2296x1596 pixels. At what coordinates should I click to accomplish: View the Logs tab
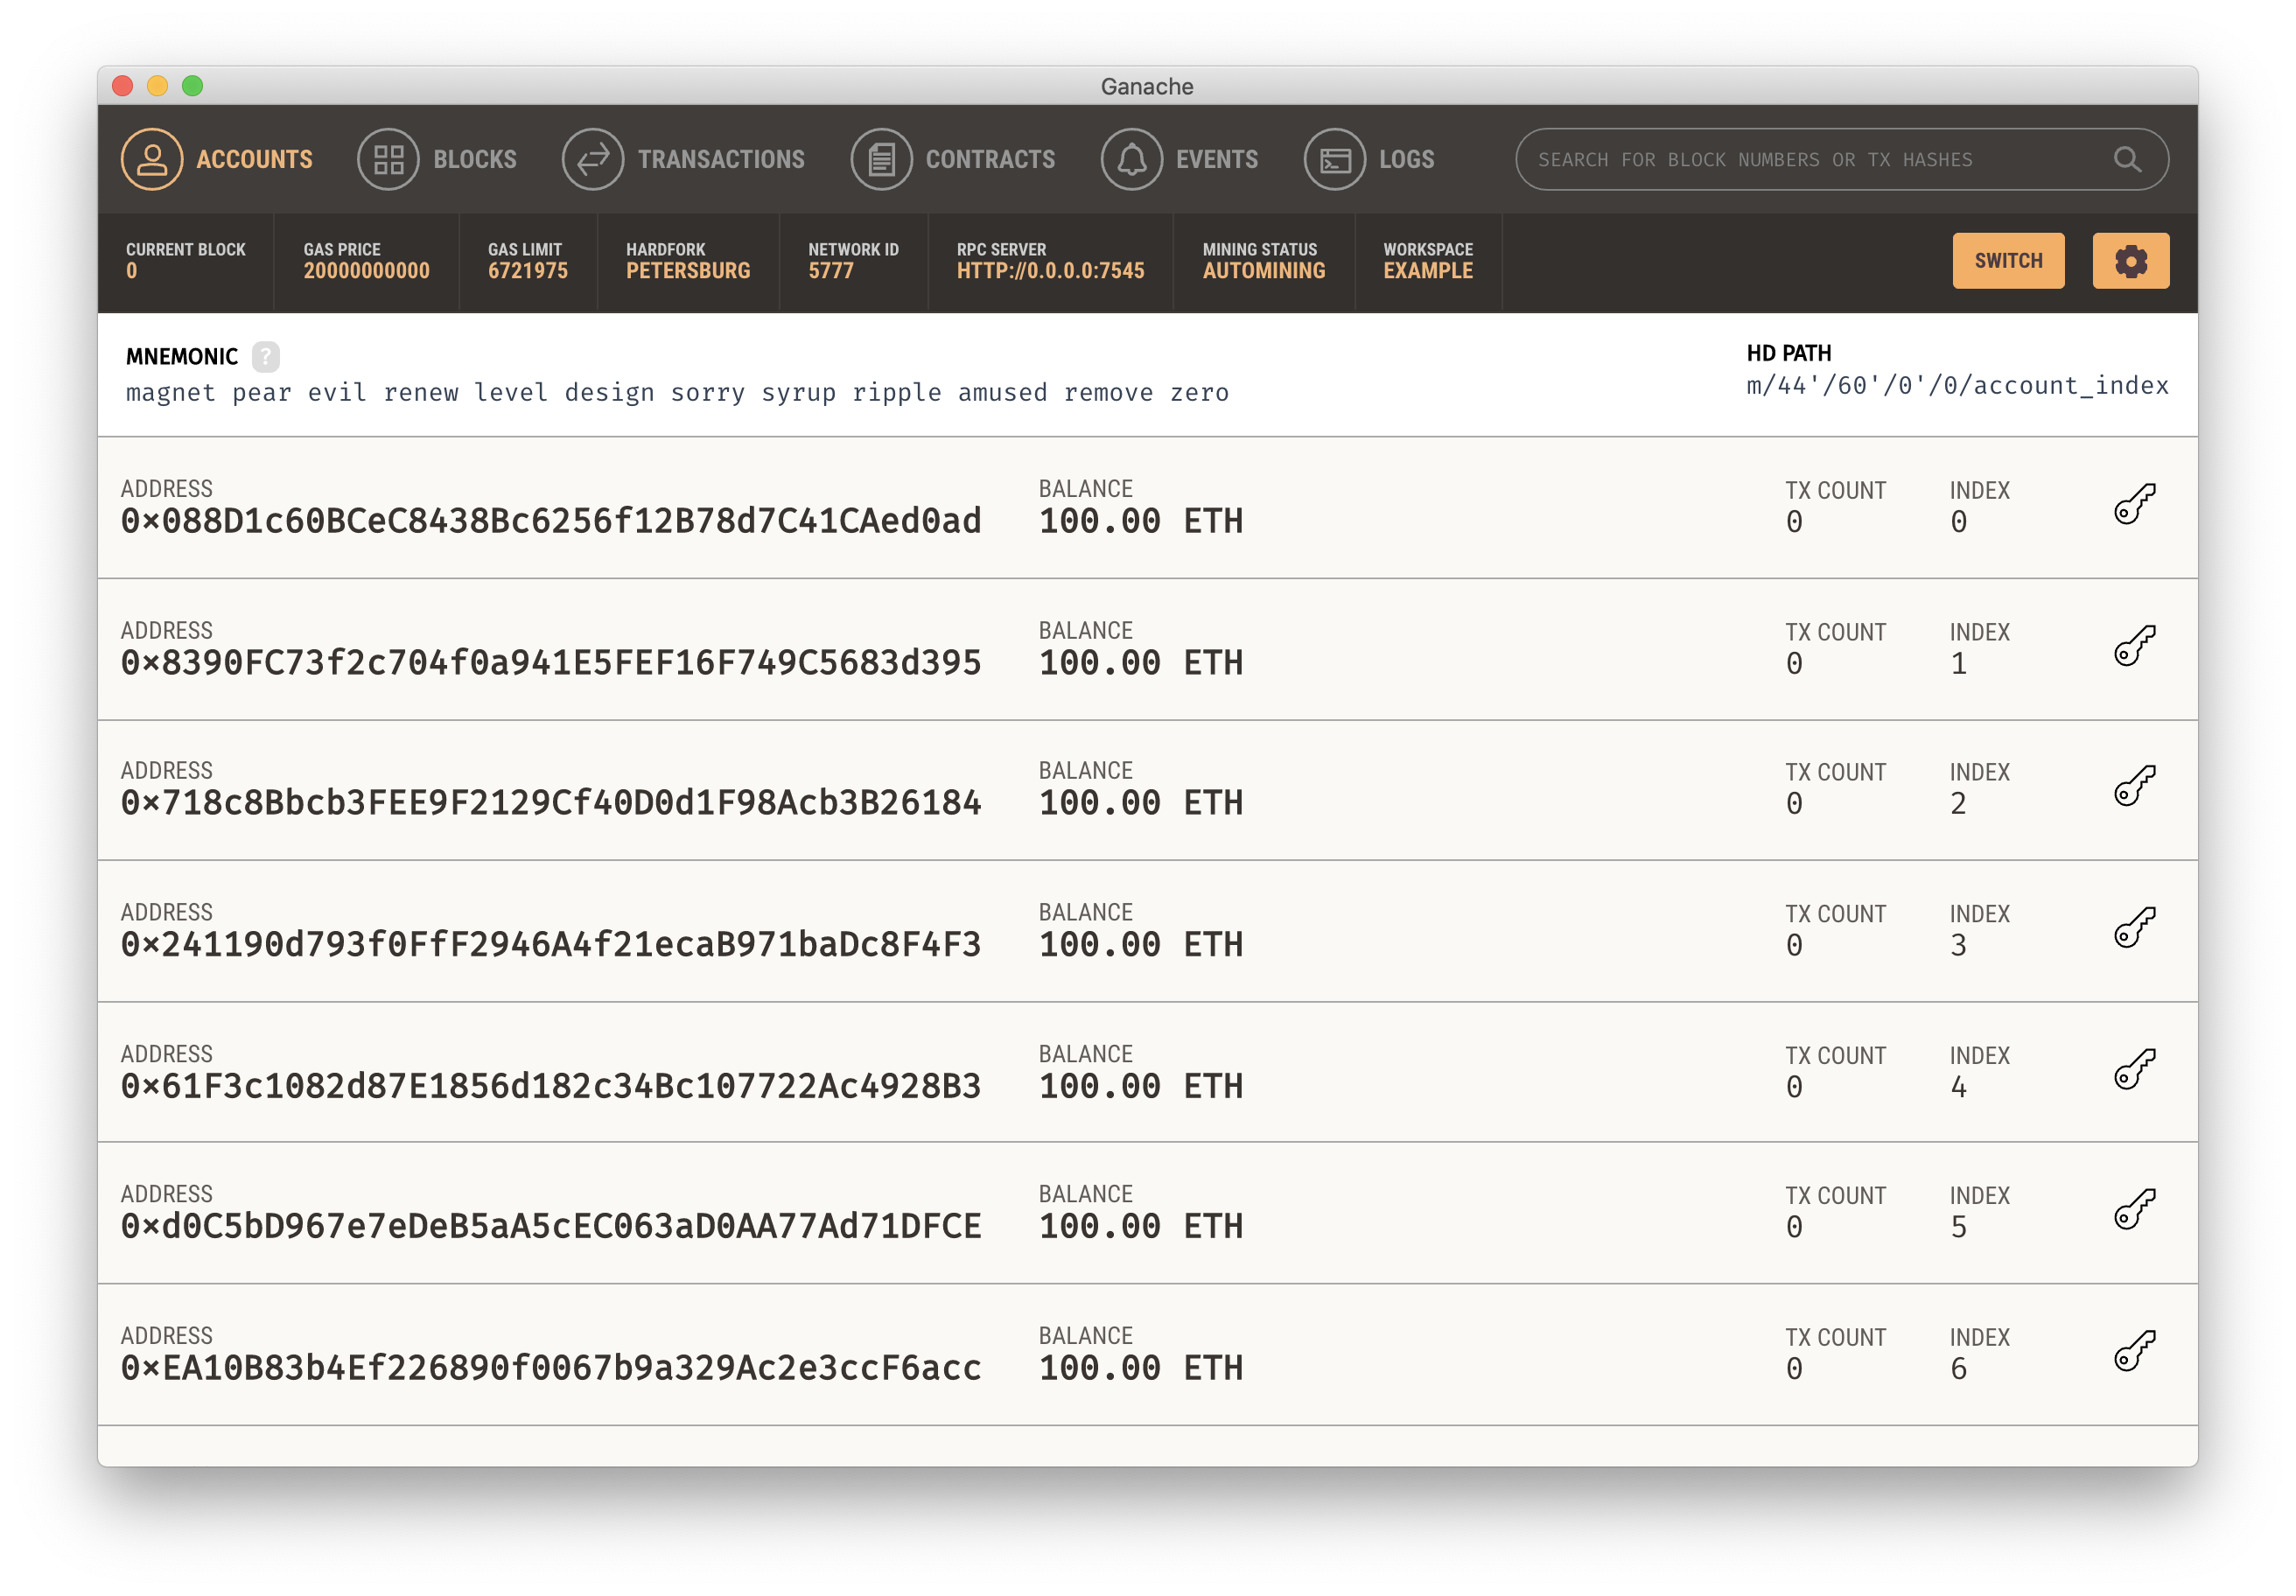pos(1370,160)
